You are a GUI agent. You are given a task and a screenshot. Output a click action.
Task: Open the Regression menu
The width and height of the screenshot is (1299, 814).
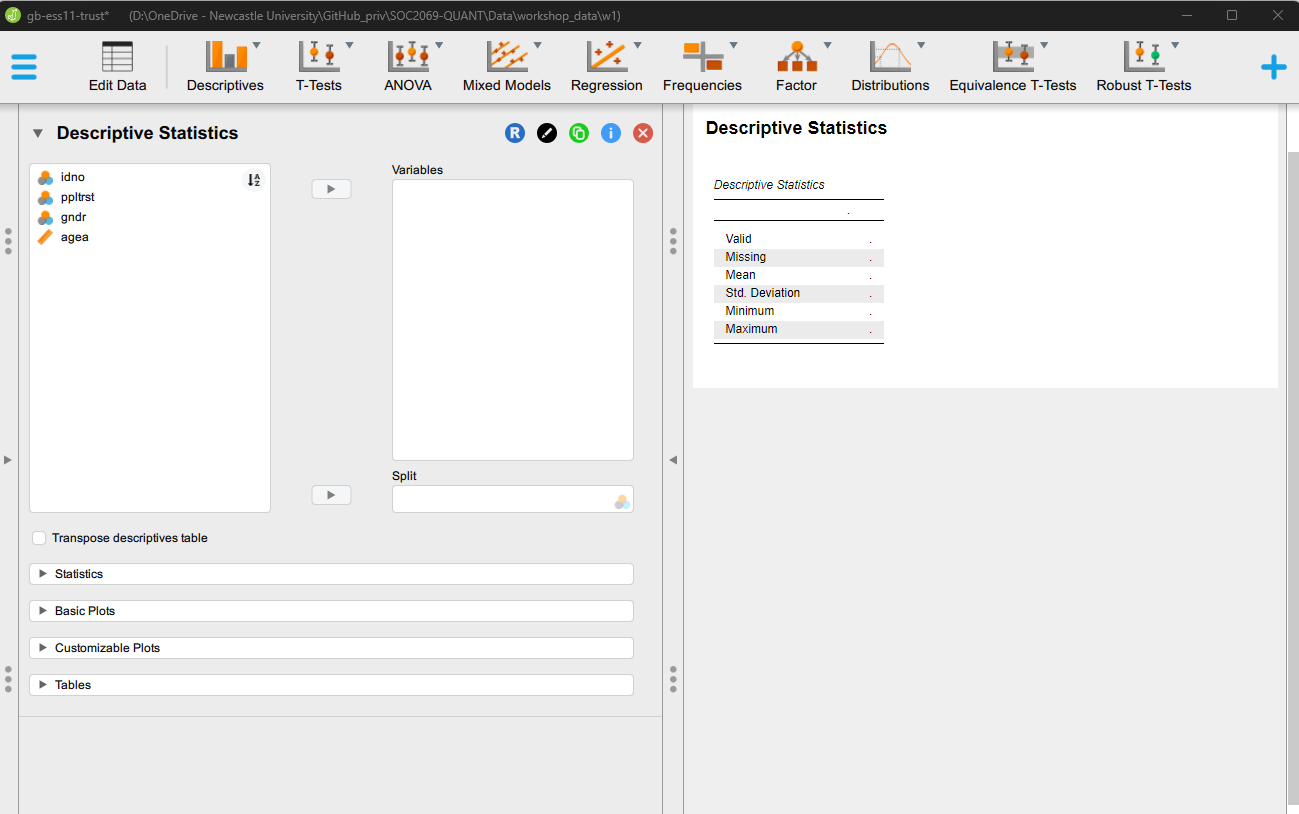pos(606,66)
